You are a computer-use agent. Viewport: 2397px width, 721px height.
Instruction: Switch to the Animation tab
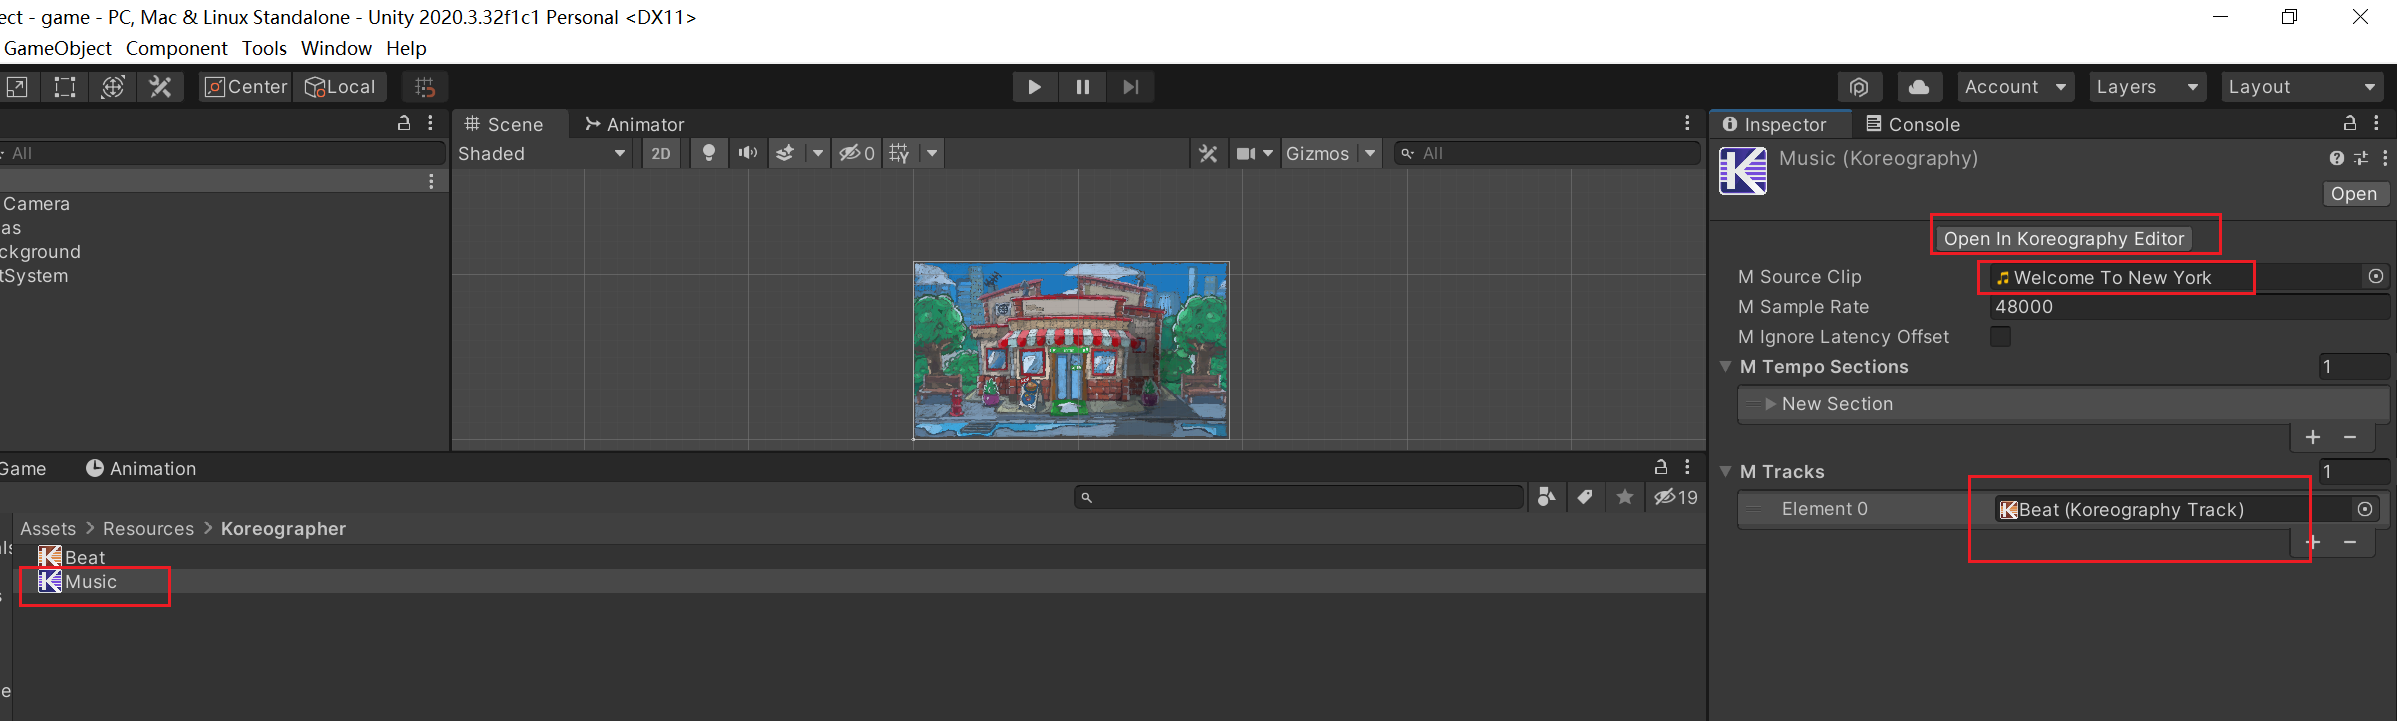[141, 468]
